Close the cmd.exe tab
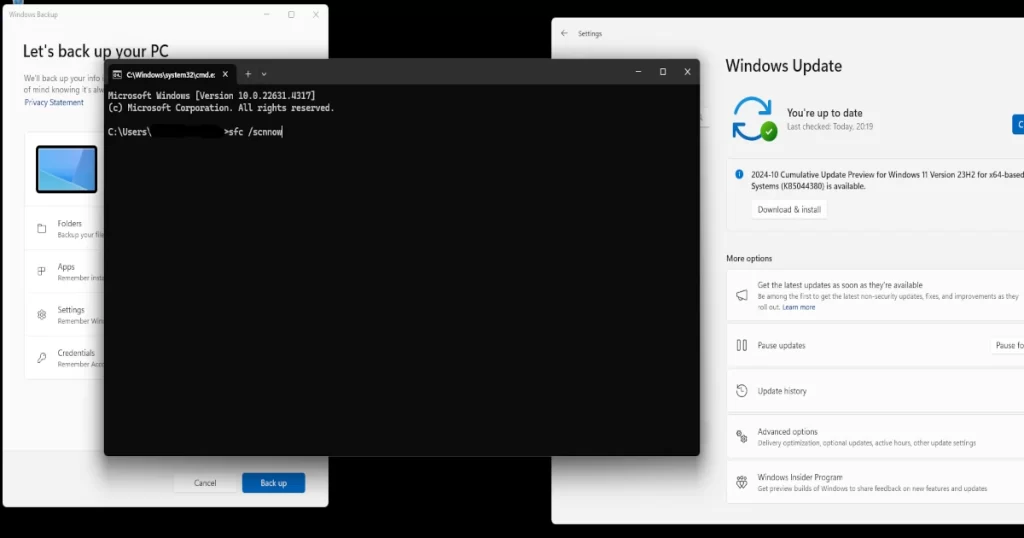1024x538 pixels. coord(225,74)
